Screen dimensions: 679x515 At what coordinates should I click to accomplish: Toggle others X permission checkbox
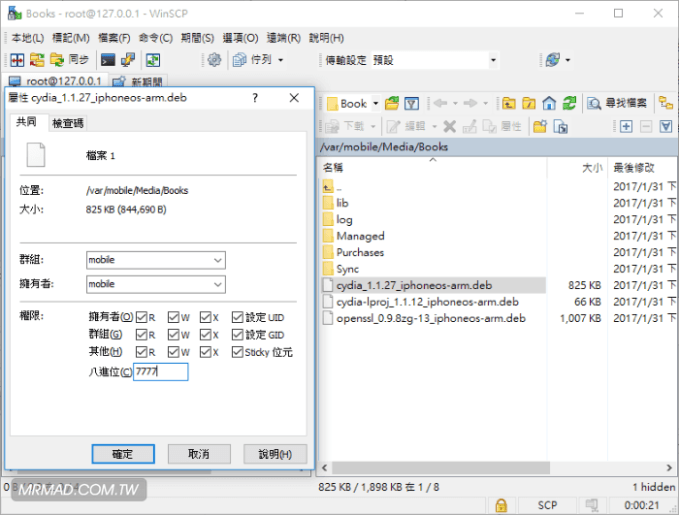click(x=205, y=352)
